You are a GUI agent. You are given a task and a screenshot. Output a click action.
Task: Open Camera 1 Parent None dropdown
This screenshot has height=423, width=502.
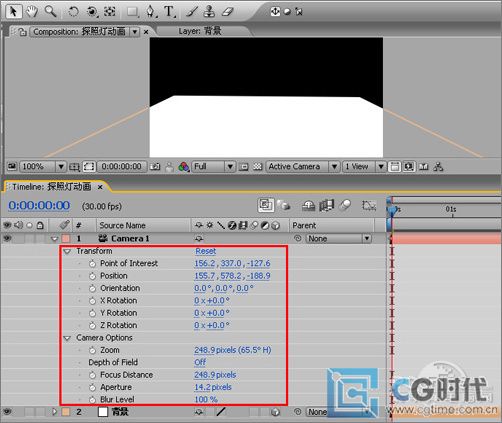point(338,238)
